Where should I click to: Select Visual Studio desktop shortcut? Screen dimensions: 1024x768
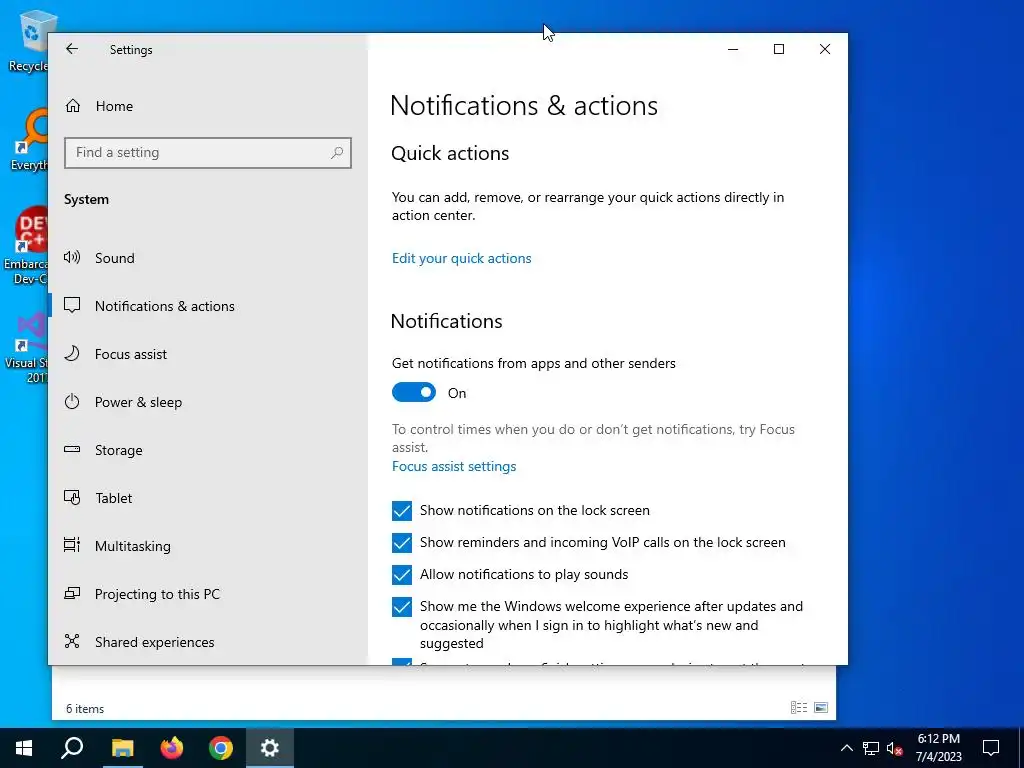27,347
